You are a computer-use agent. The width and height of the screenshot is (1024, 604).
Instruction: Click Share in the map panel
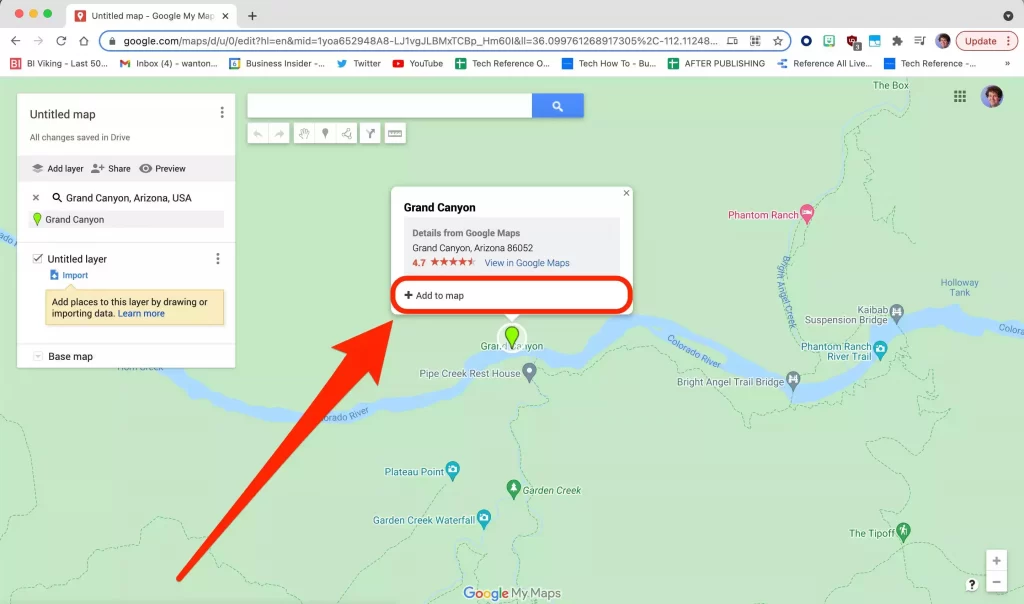[111, 168]
